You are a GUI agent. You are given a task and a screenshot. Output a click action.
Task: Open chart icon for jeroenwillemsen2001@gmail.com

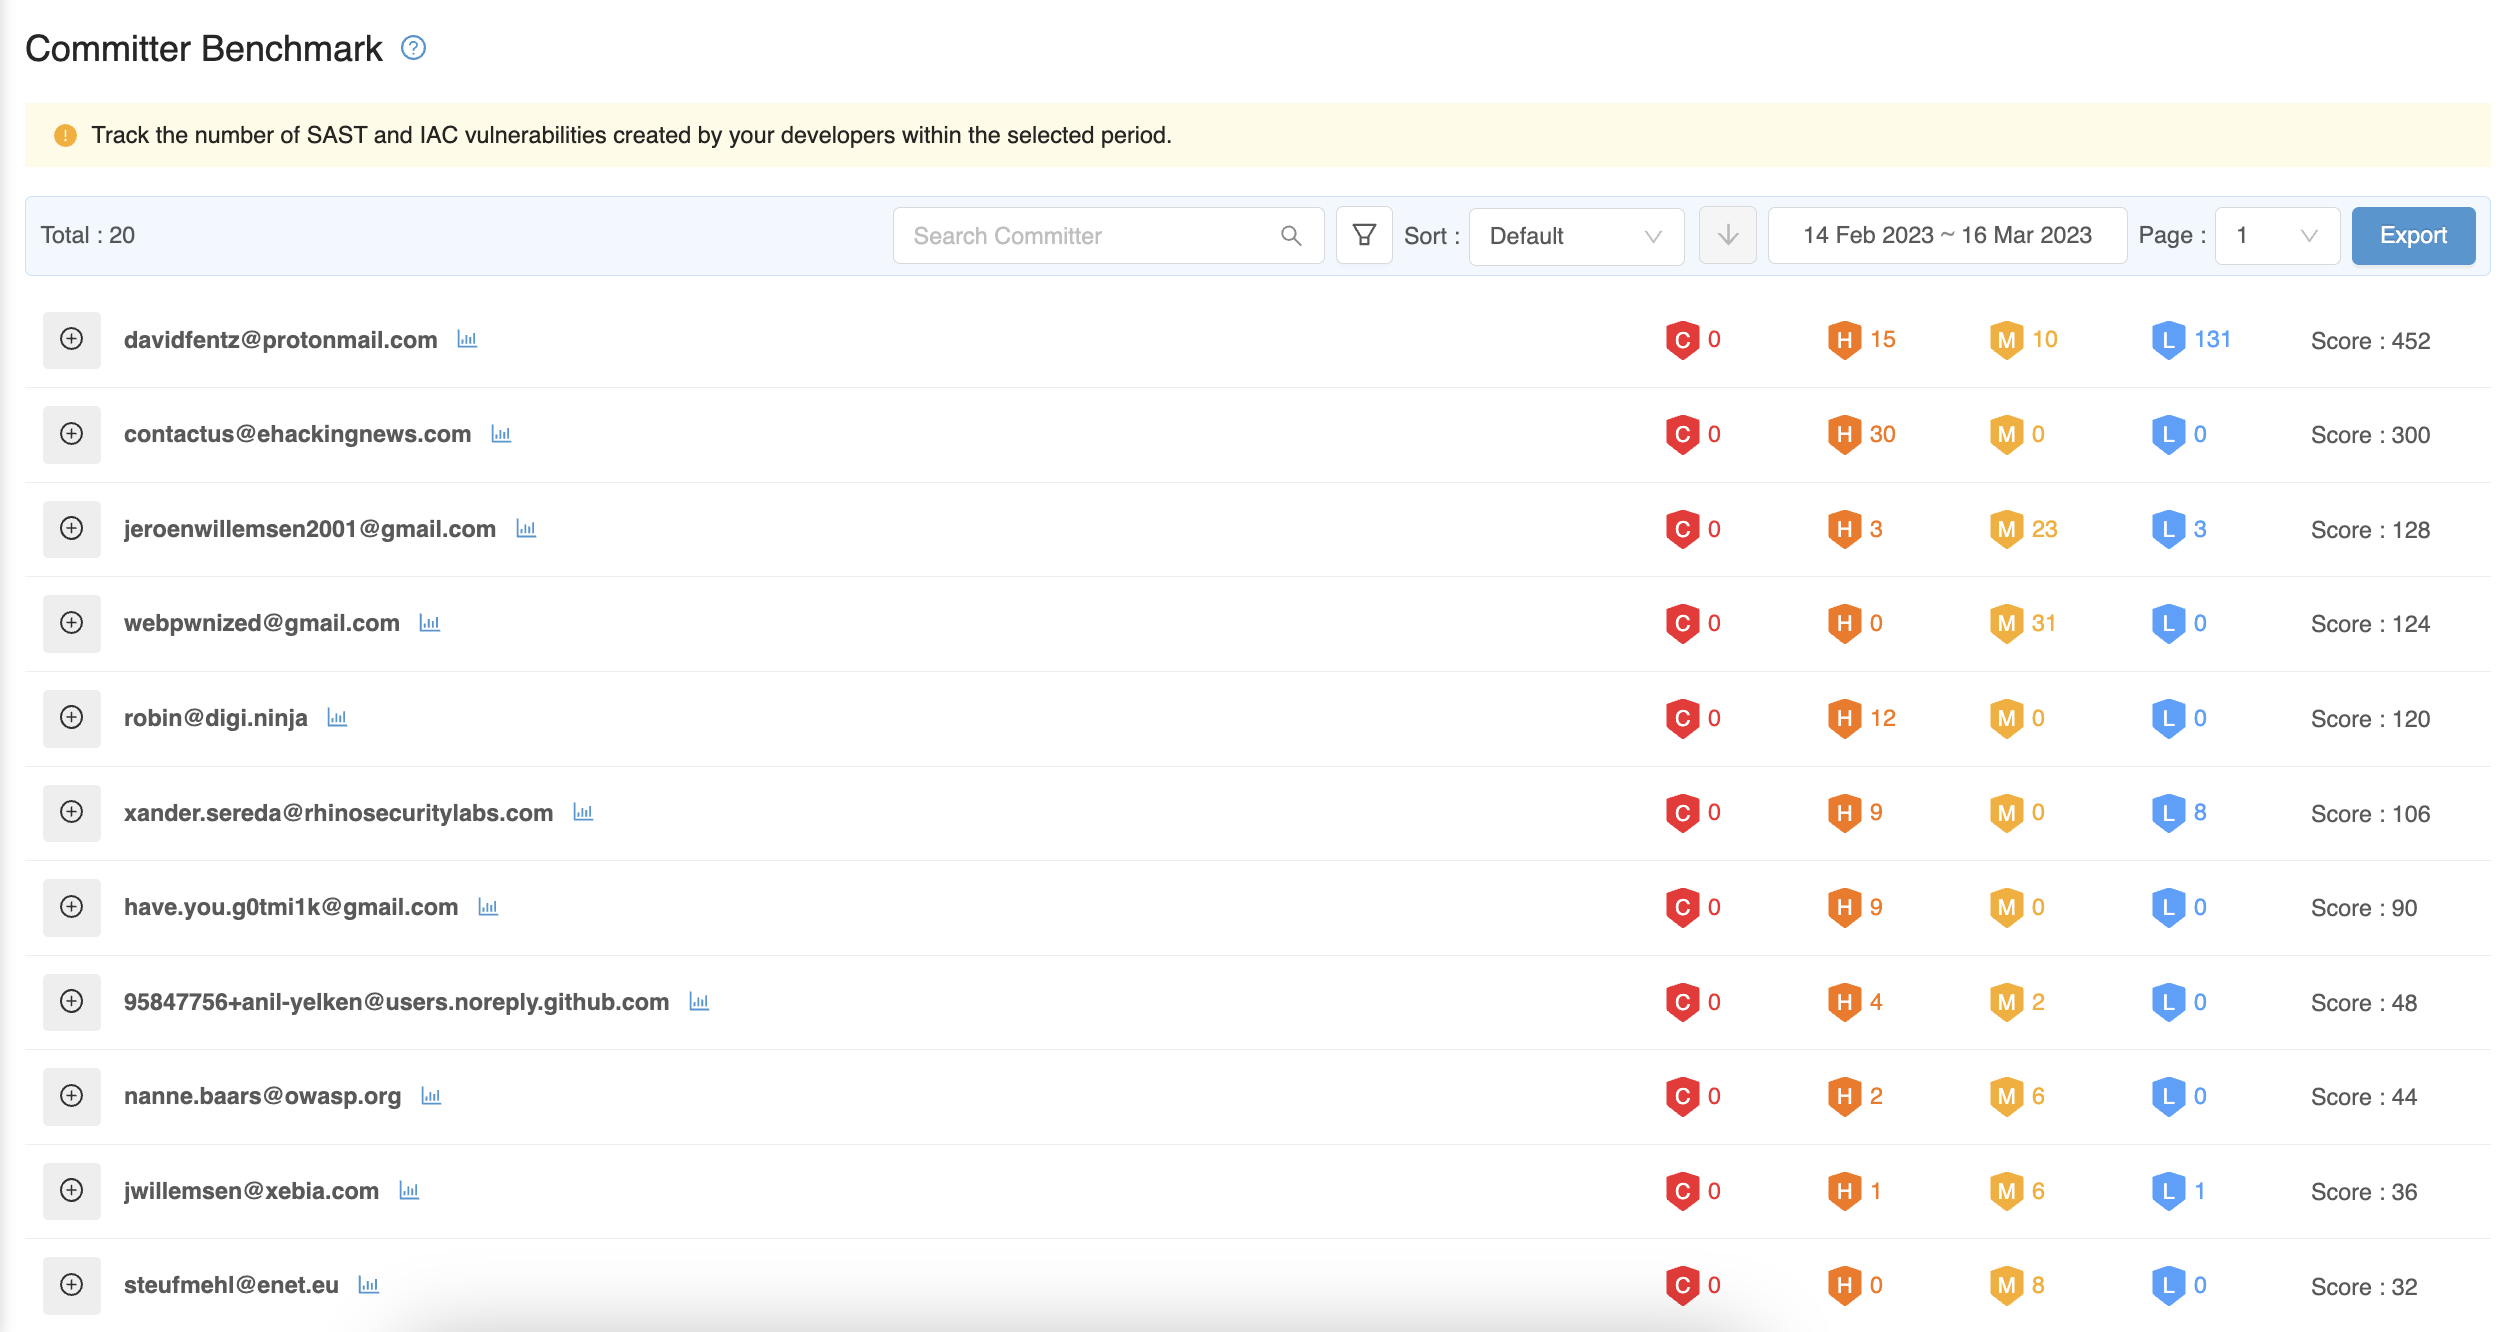click(526, 528)
